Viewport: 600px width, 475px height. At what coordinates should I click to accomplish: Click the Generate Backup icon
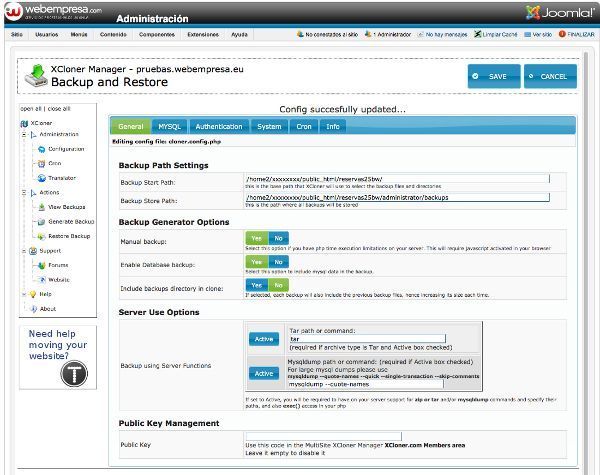[x=41, y=222]
